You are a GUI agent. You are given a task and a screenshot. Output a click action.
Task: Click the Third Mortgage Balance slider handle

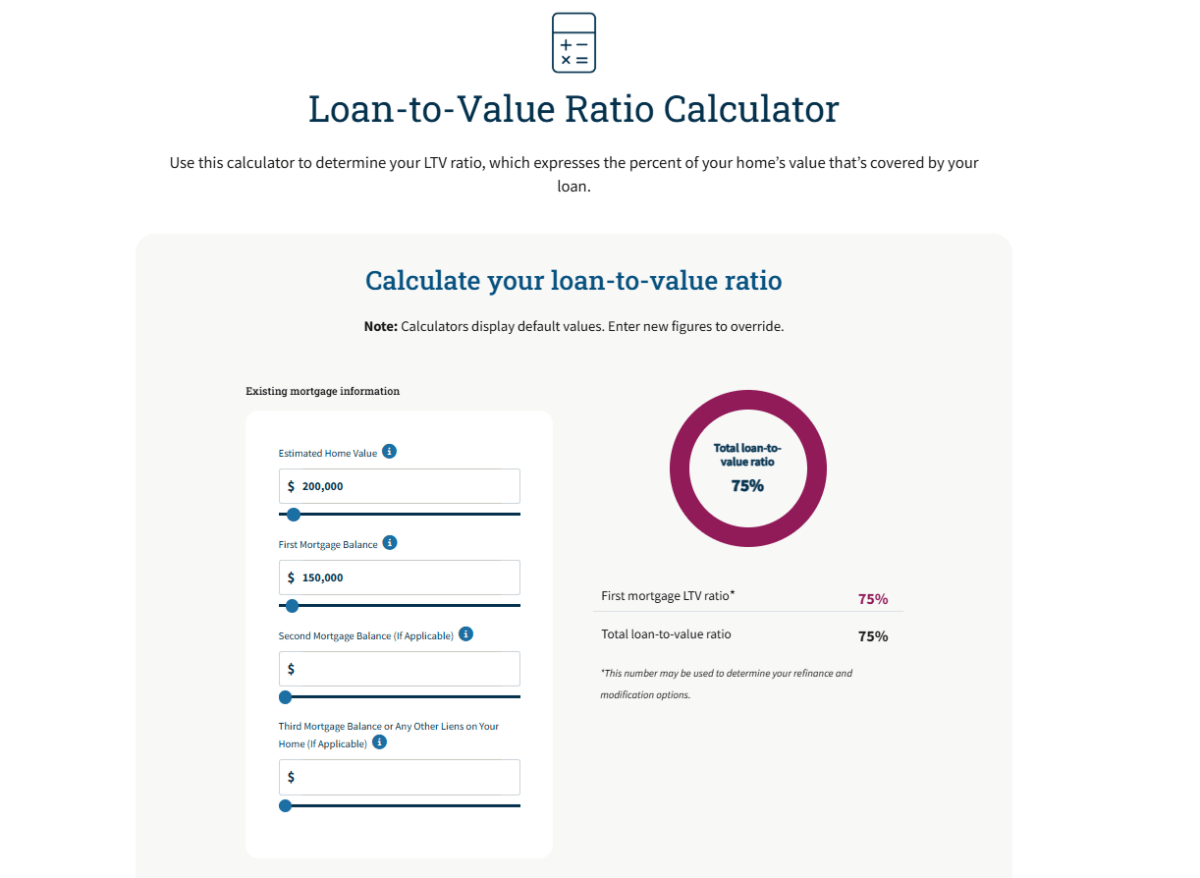pos(285,805)
